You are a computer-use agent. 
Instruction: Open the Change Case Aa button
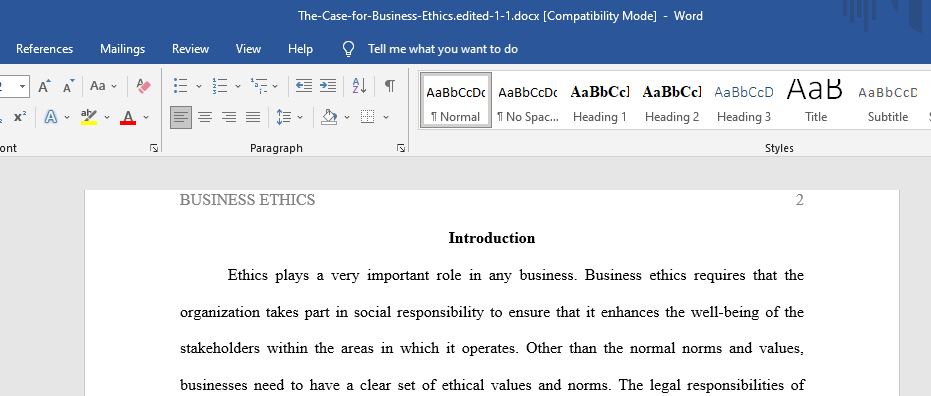98,86
